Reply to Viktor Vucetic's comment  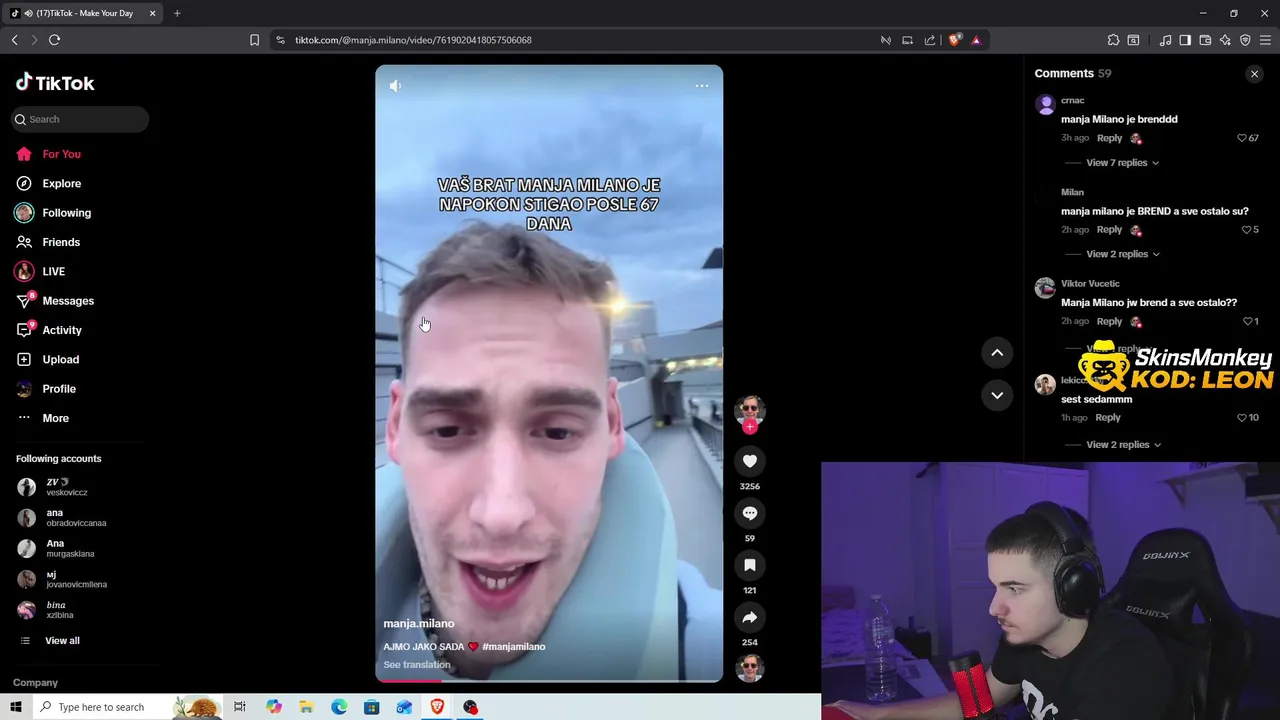(x=1109, y=321)
